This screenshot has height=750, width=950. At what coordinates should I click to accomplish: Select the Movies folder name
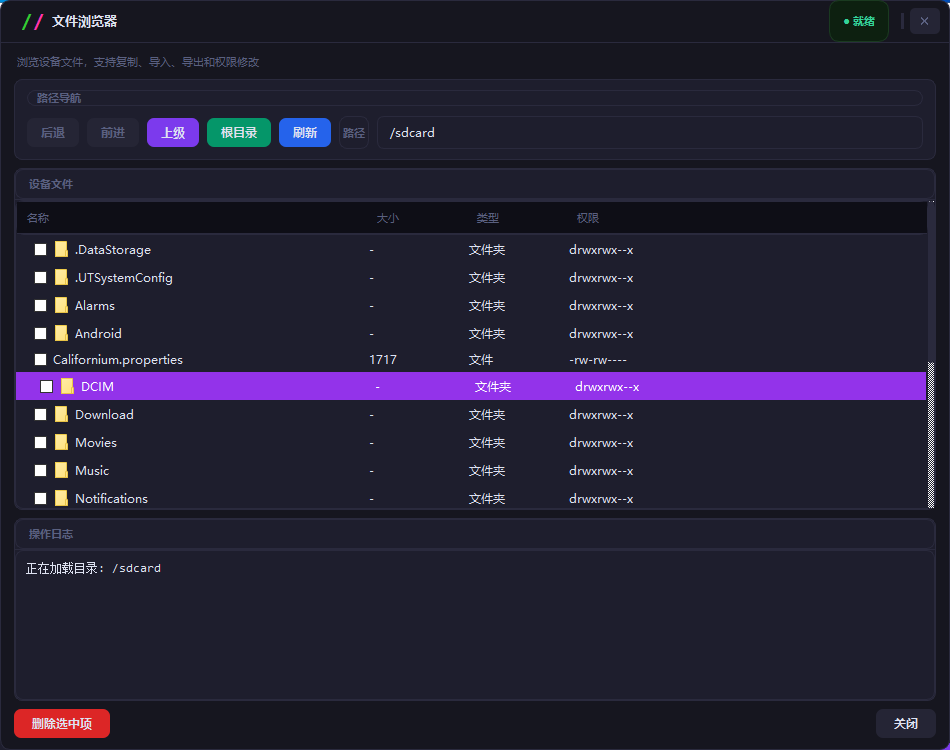click(x=96, y=442)
